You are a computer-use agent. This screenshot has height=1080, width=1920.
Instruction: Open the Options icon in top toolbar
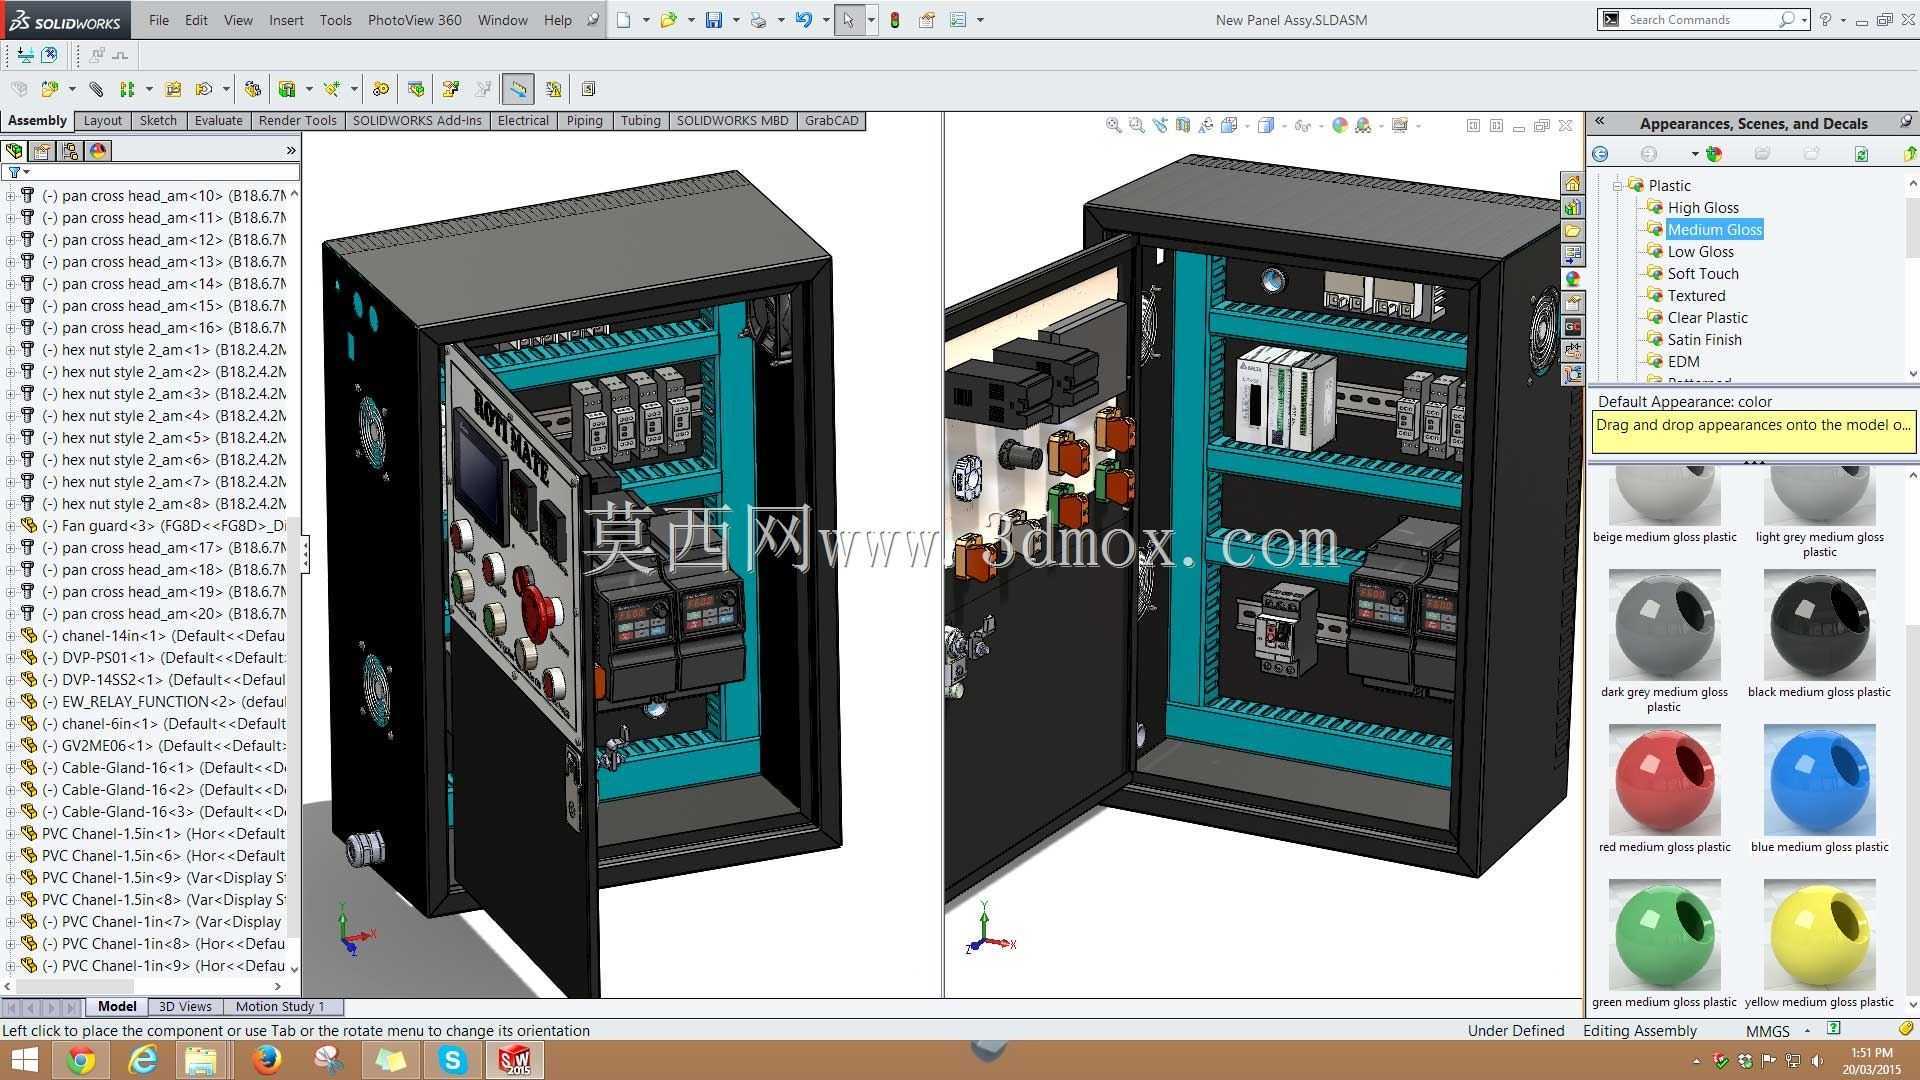tap(958, 20)
